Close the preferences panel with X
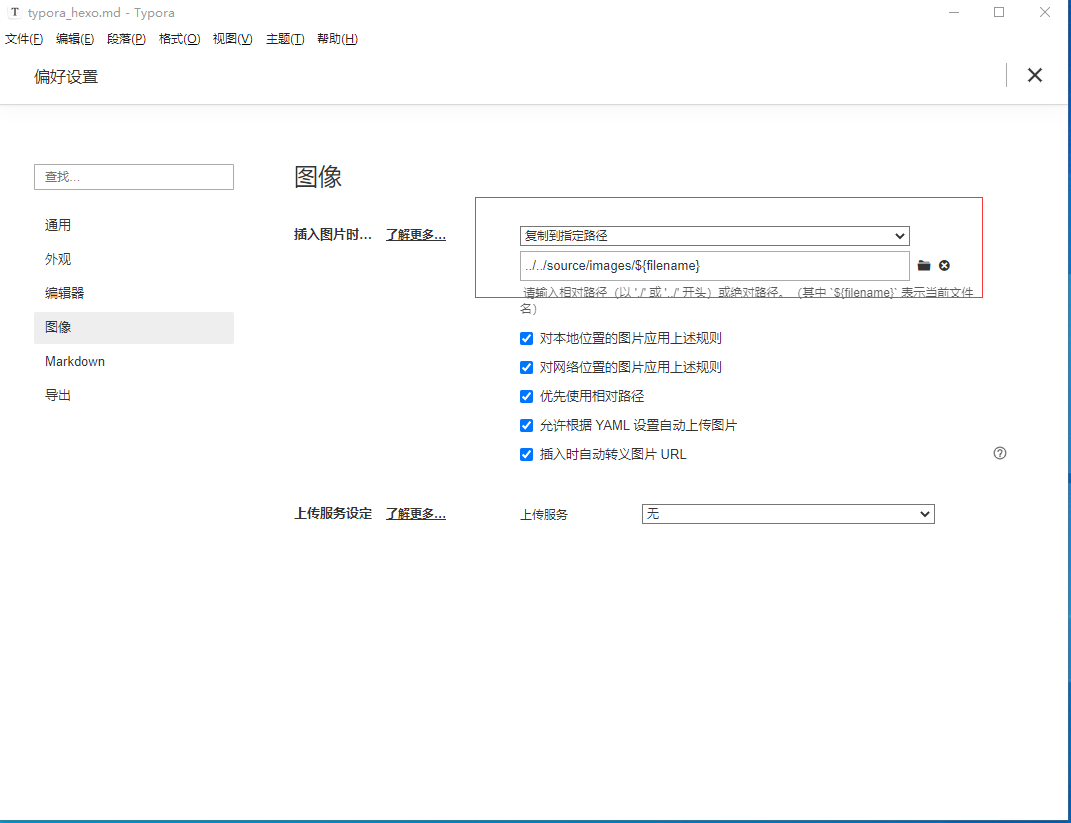This screenshot has width=1071, height=823. (1035, 75)
